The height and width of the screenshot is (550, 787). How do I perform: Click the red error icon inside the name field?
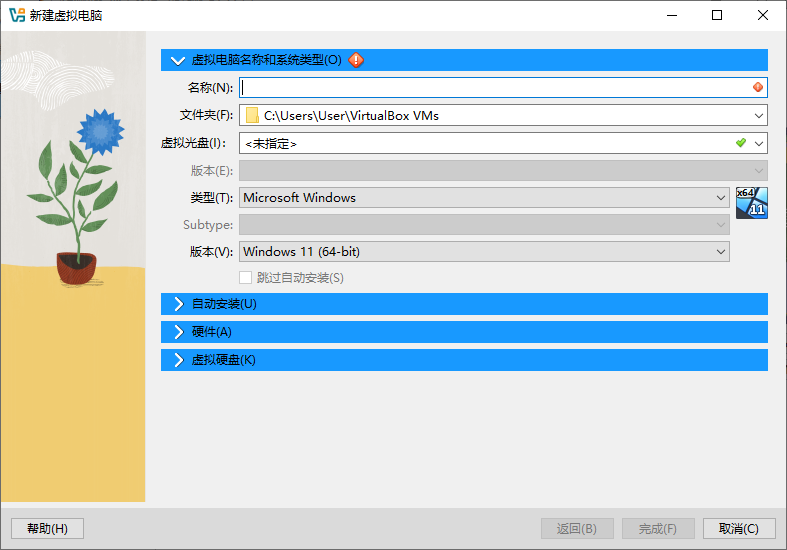(758, 87)
